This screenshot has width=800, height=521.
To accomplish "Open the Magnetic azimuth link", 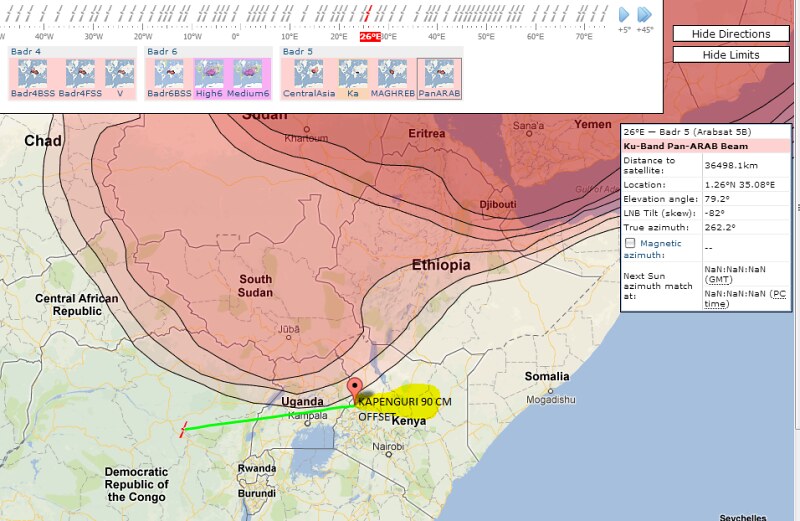I will tap(660, 243).
